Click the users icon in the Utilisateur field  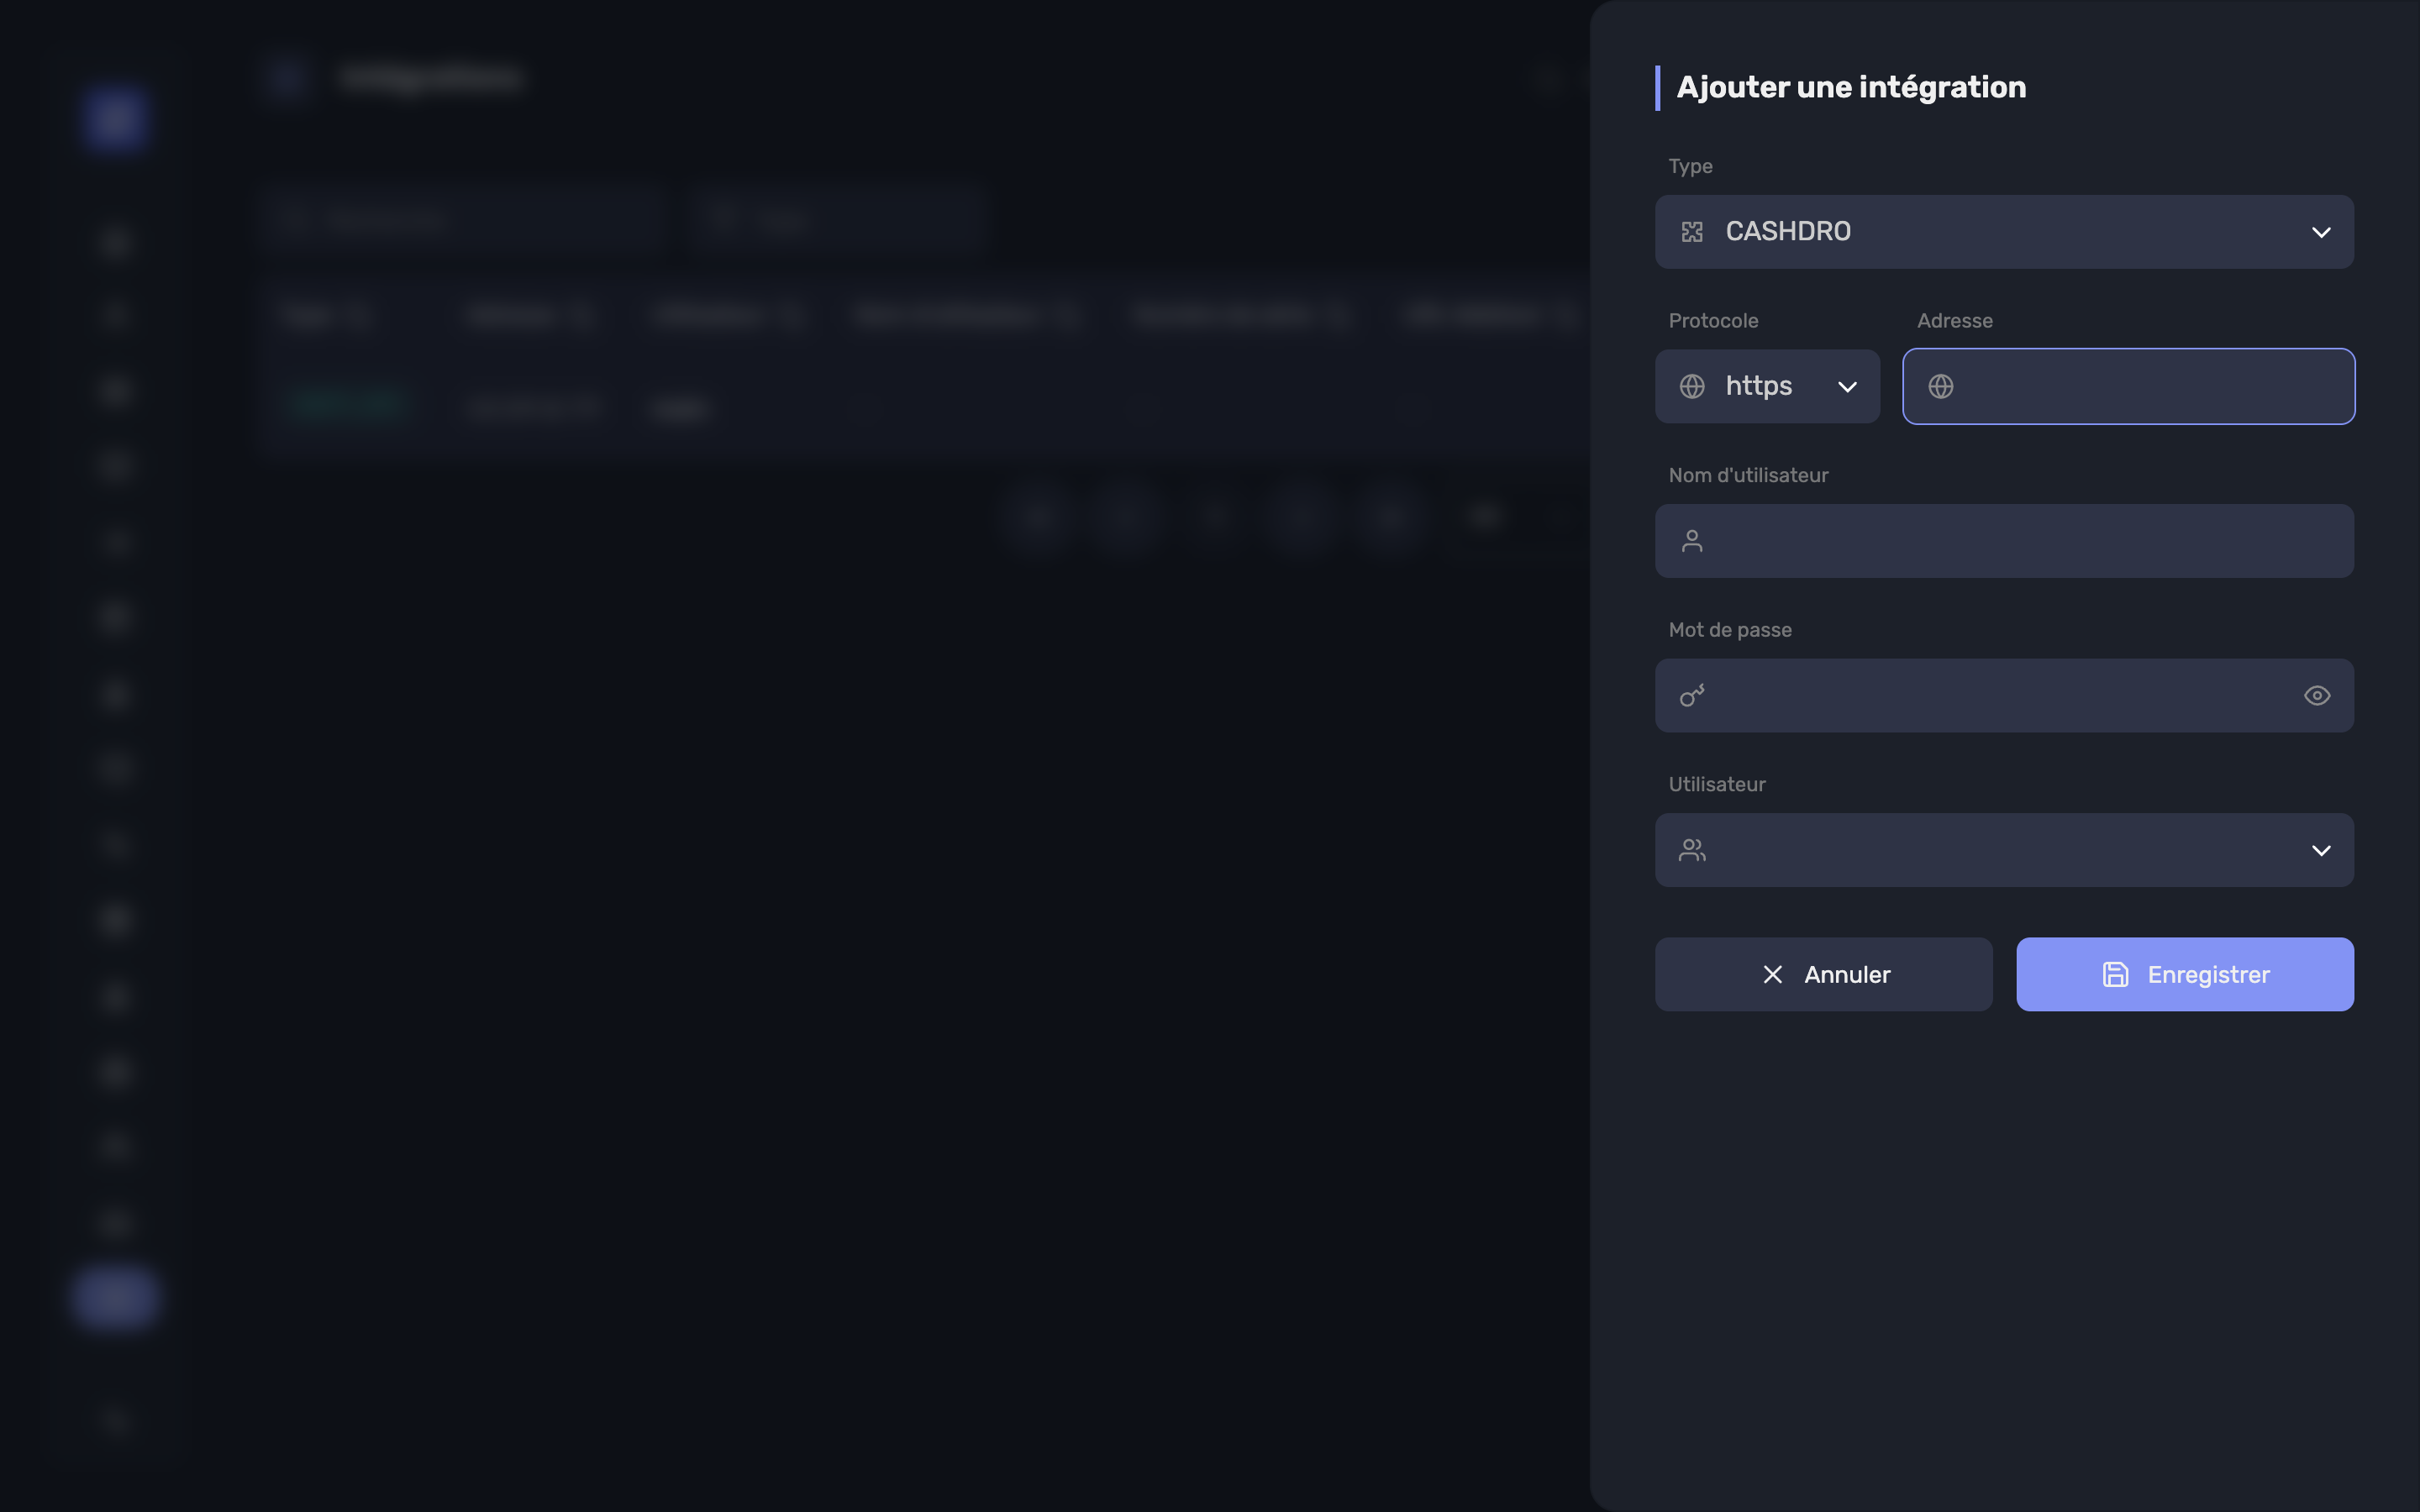[1692, 850]
